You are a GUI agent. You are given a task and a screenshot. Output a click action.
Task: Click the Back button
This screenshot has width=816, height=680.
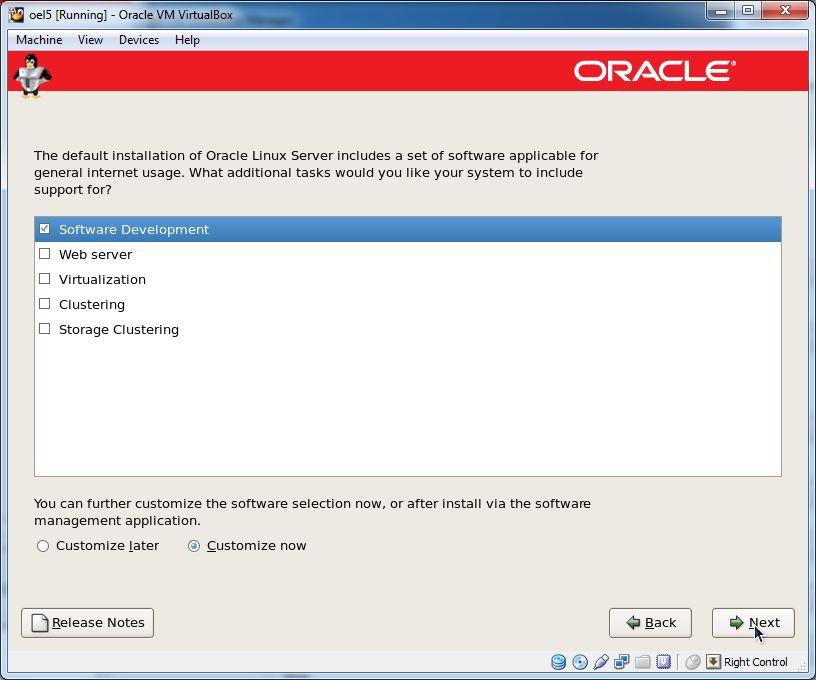650,623
